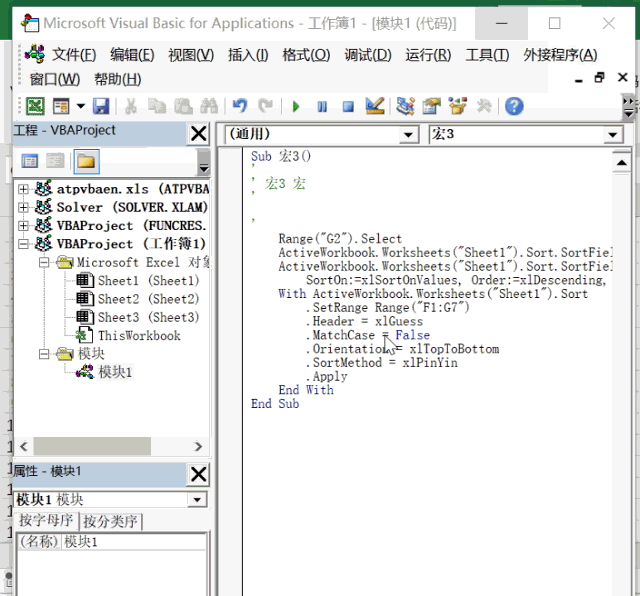
Task: Collapse the VBAProject (工作簿1) node
Action: pos(23,244)
